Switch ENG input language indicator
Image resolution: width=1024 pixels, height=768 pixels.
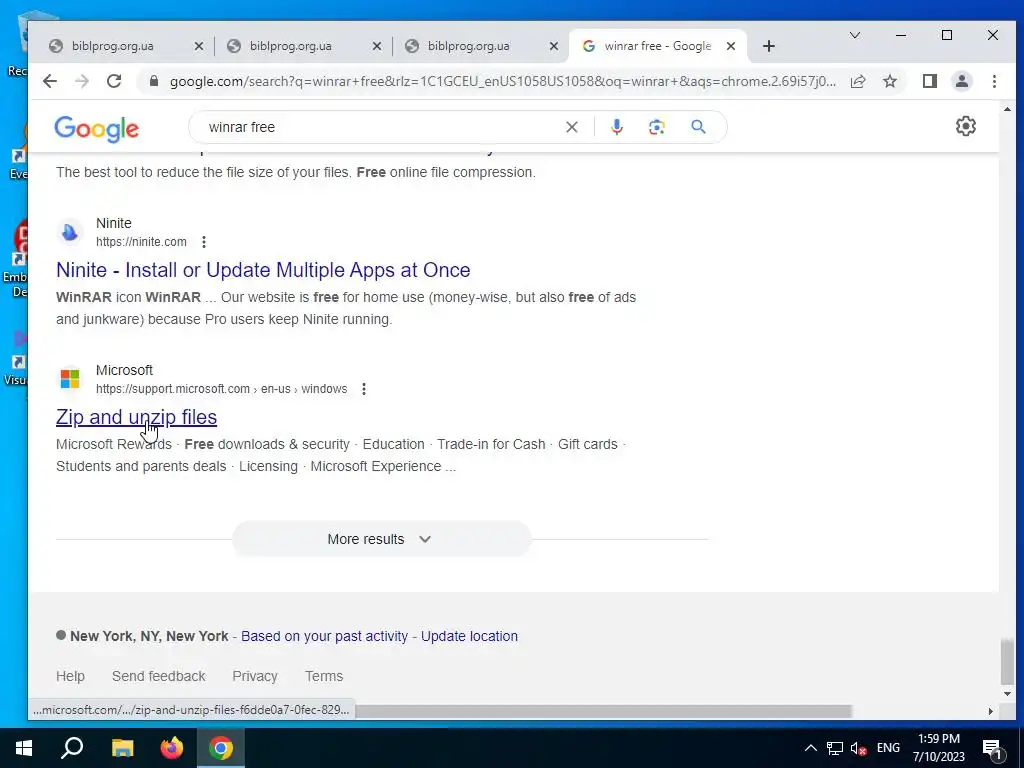[888, 748]
